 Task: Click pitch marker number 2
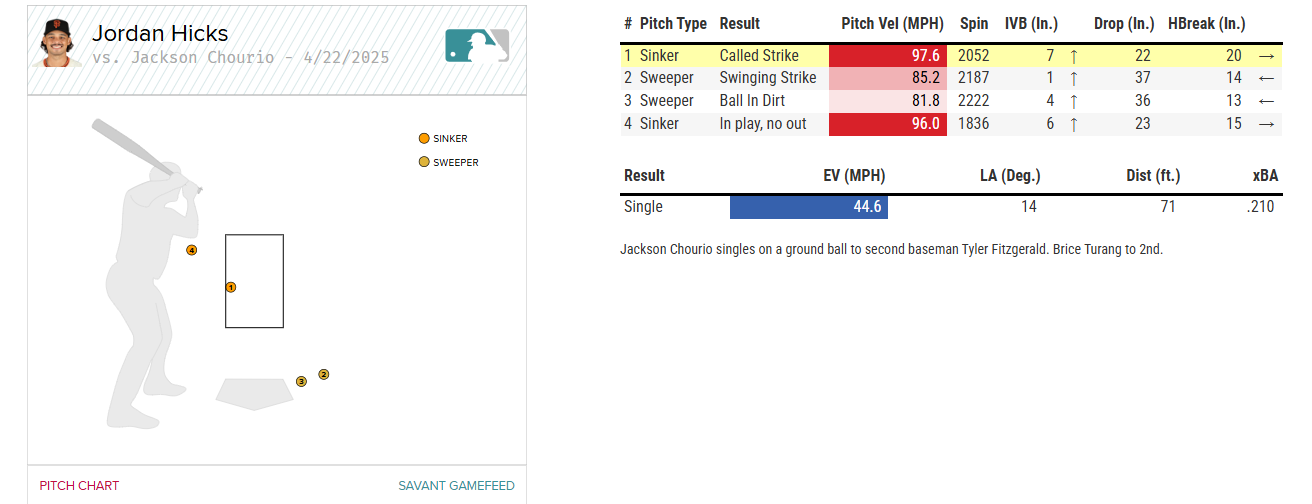[324, 374]
